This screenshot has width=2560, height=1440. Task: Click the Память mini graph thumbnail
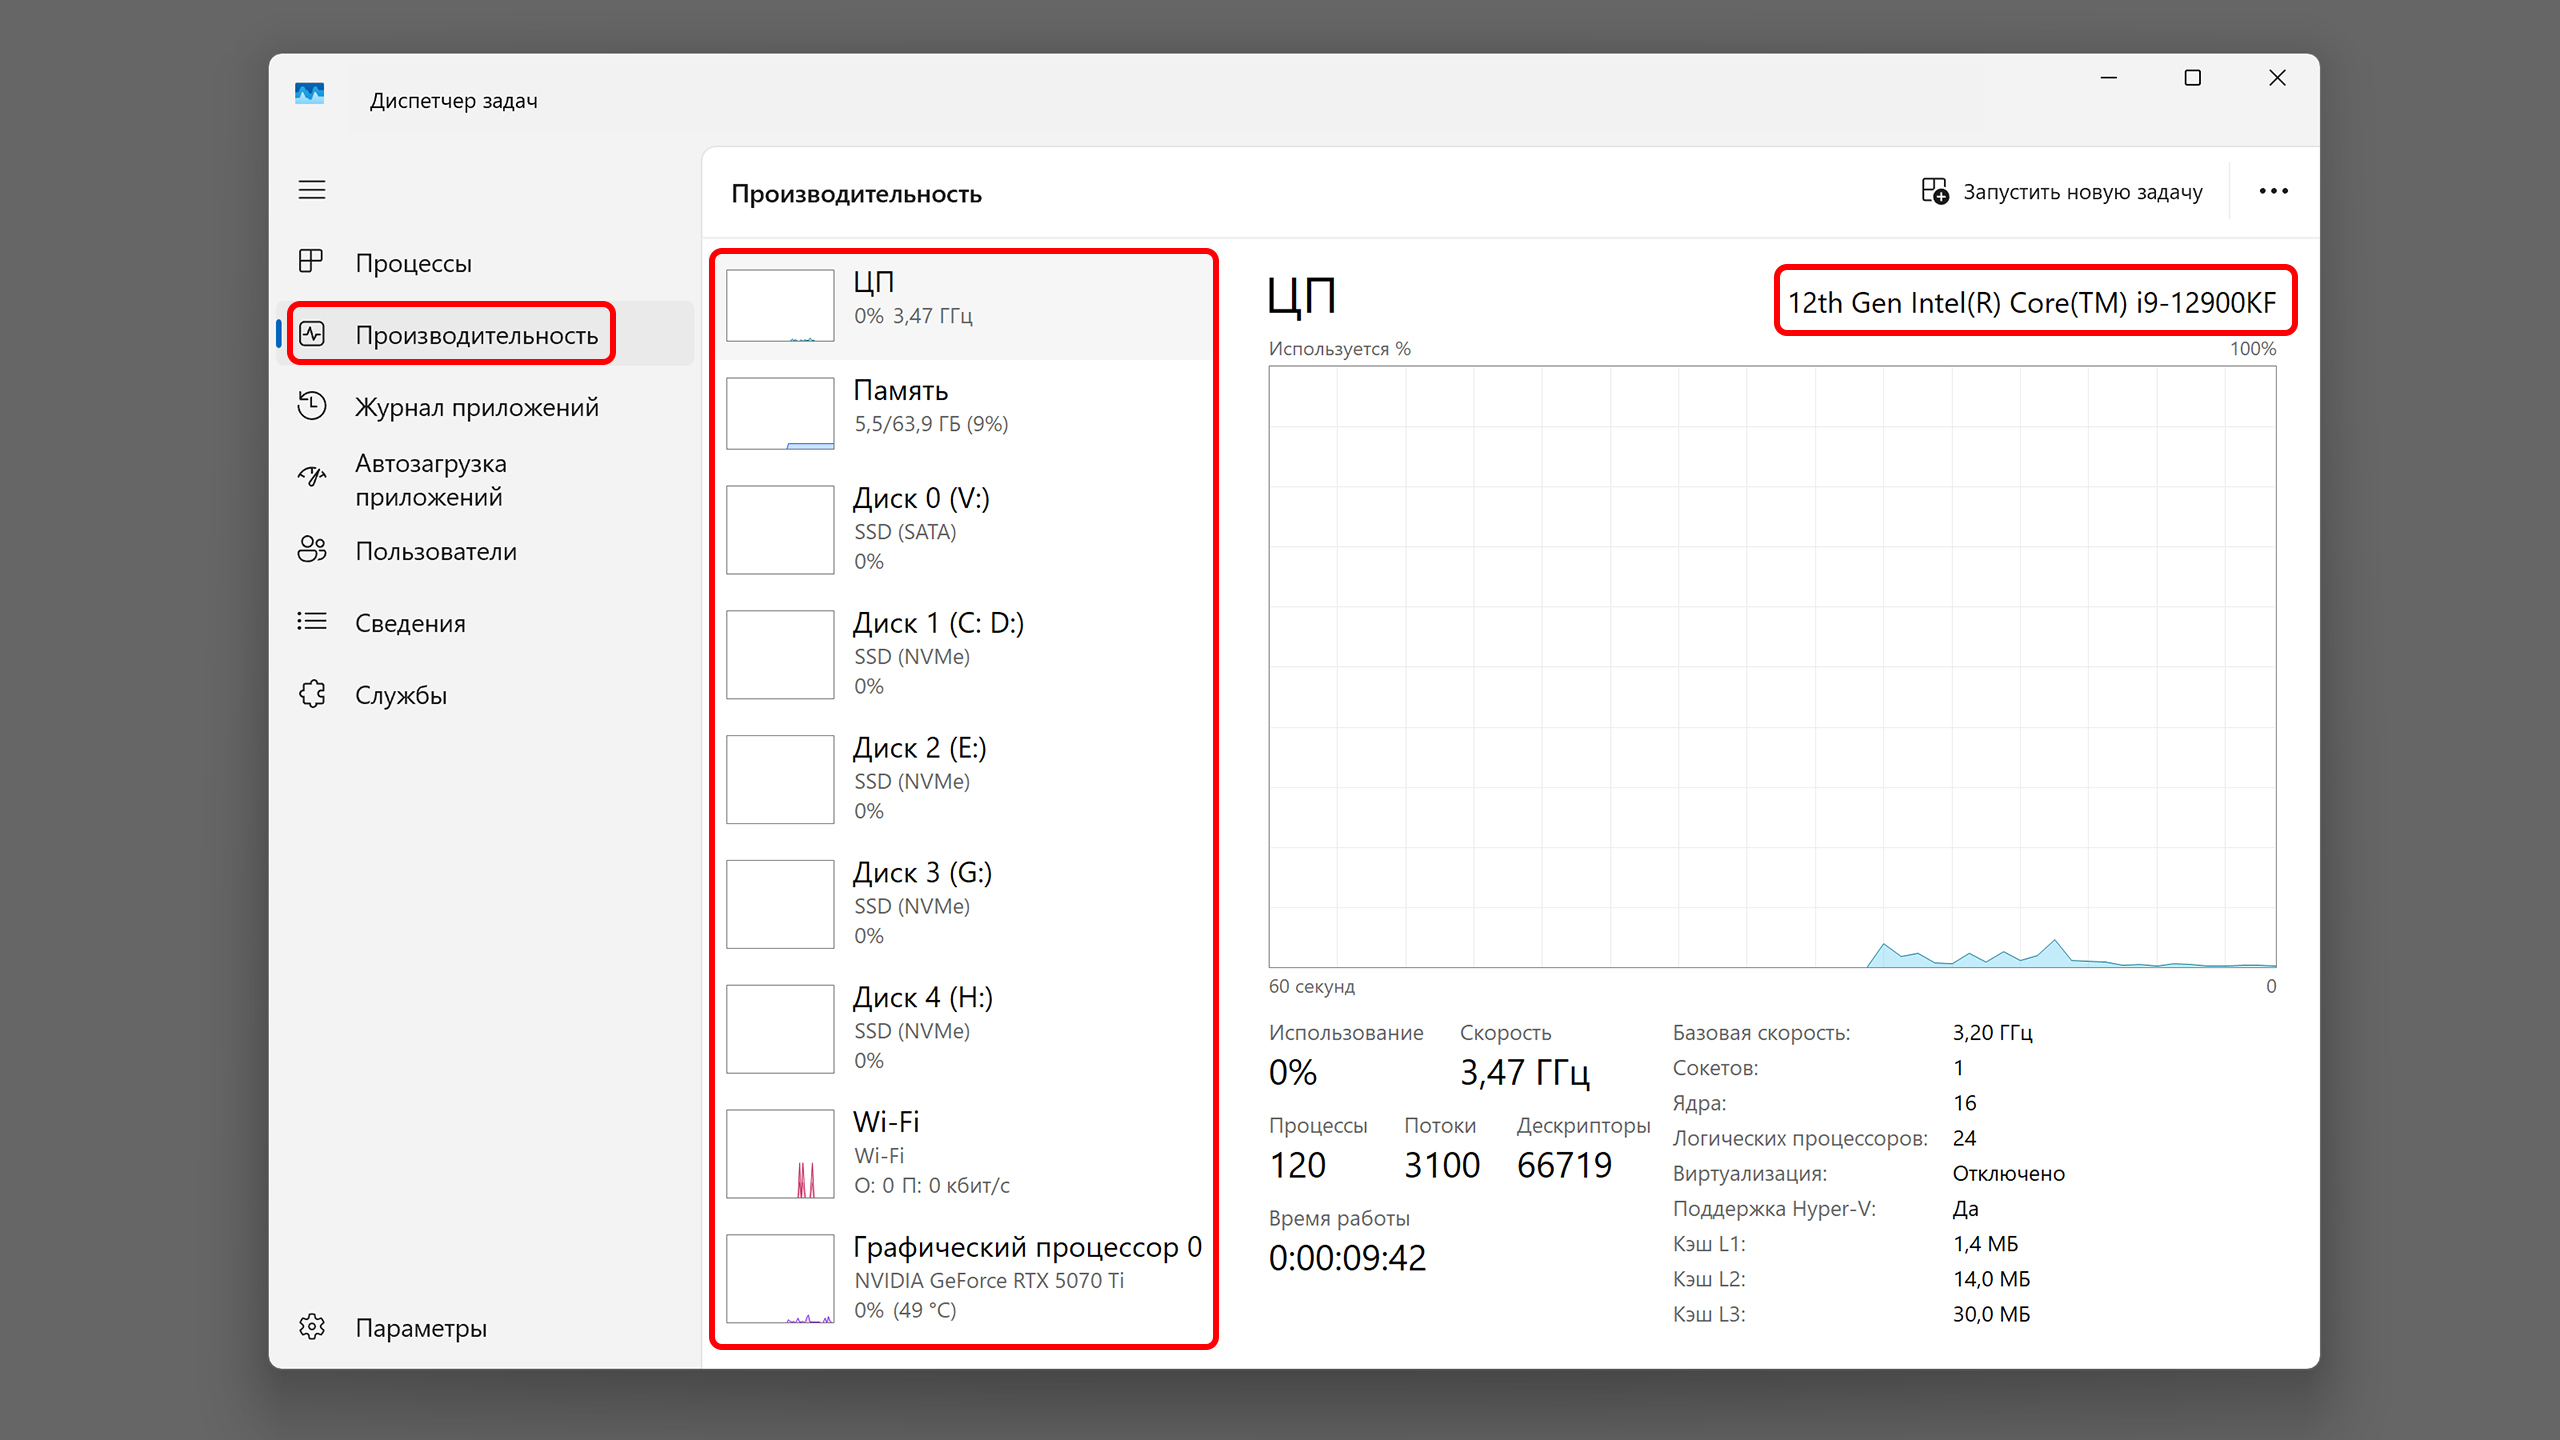coord(780,413)
